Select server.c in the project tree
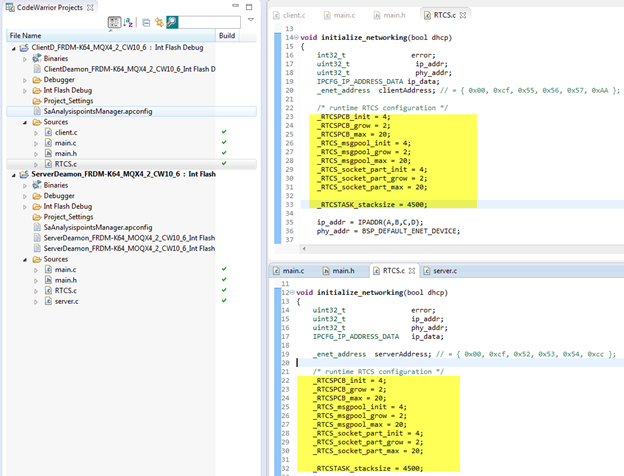Image resolution: width=624 pixels, height=476 pixels. [66, 301]
